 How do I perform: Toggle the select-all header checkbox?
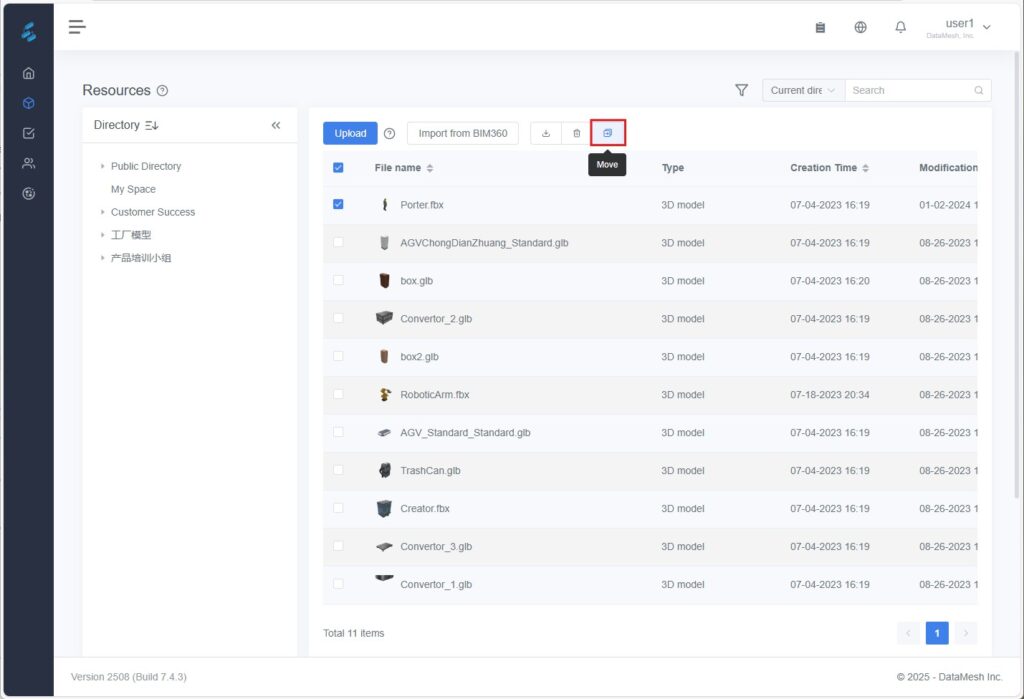(338, 167)
